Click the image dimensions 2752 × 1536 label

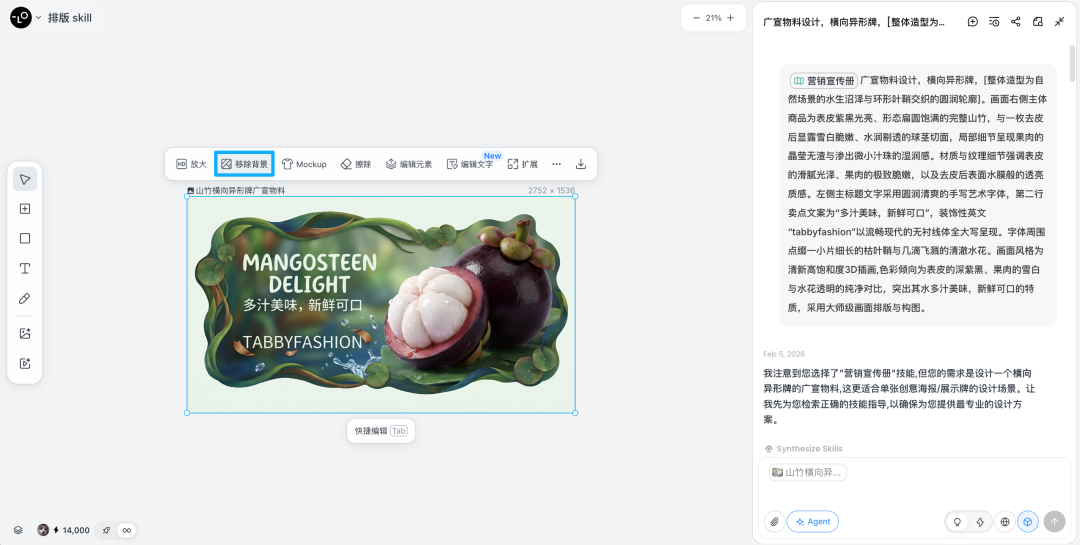tap(551, 190)
